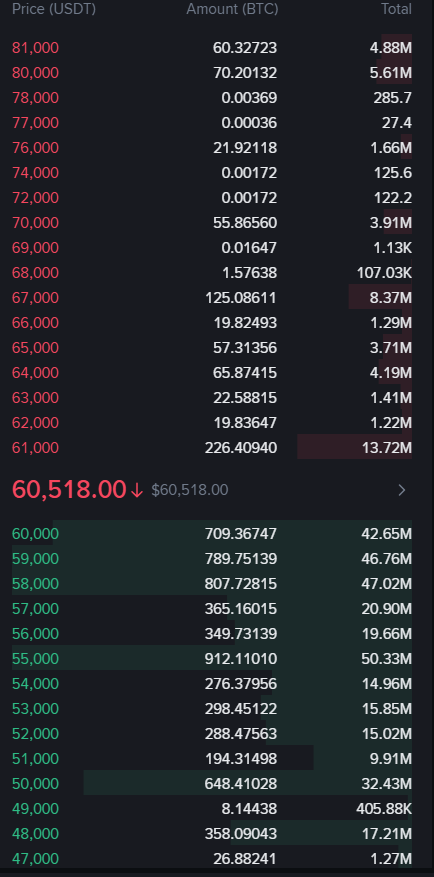Click the 226.40940 BTC ask amount
The width and height of the screenshot is (434, 877).
241,448
